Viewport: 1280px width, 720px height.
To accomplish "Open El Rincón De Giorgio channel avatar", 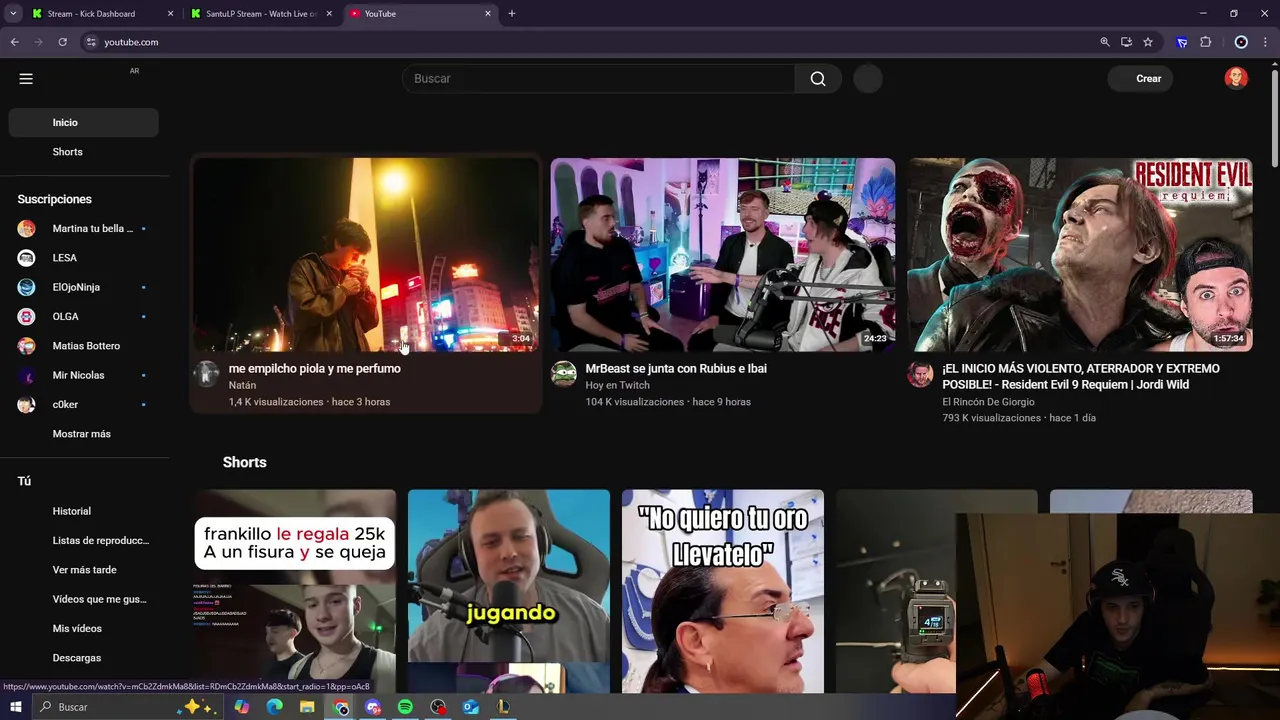I will pyautogui.click(x=920, y=374).
